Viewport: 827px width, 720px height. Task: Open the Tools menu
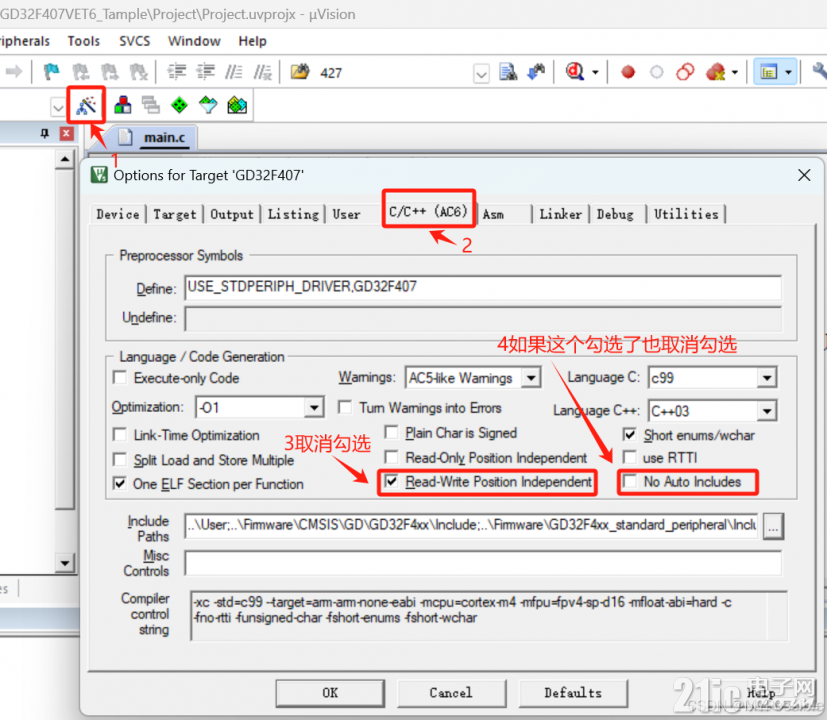point(84,41)
